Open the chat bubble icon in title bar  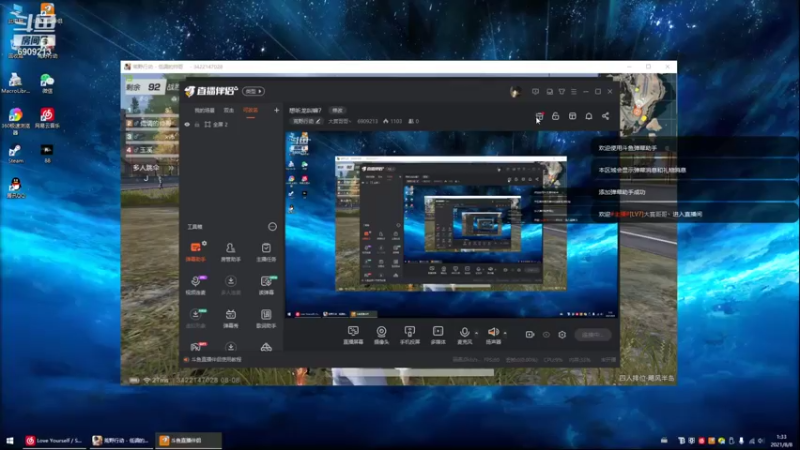(549, 92)
